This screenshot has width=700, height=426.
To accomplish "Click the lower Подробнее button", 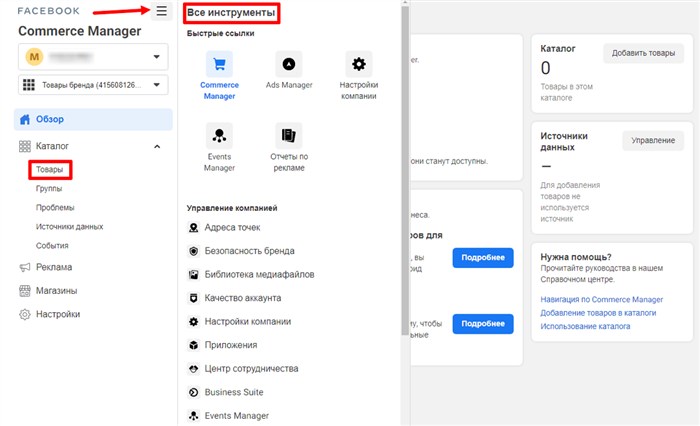I will tap(483, 324).
